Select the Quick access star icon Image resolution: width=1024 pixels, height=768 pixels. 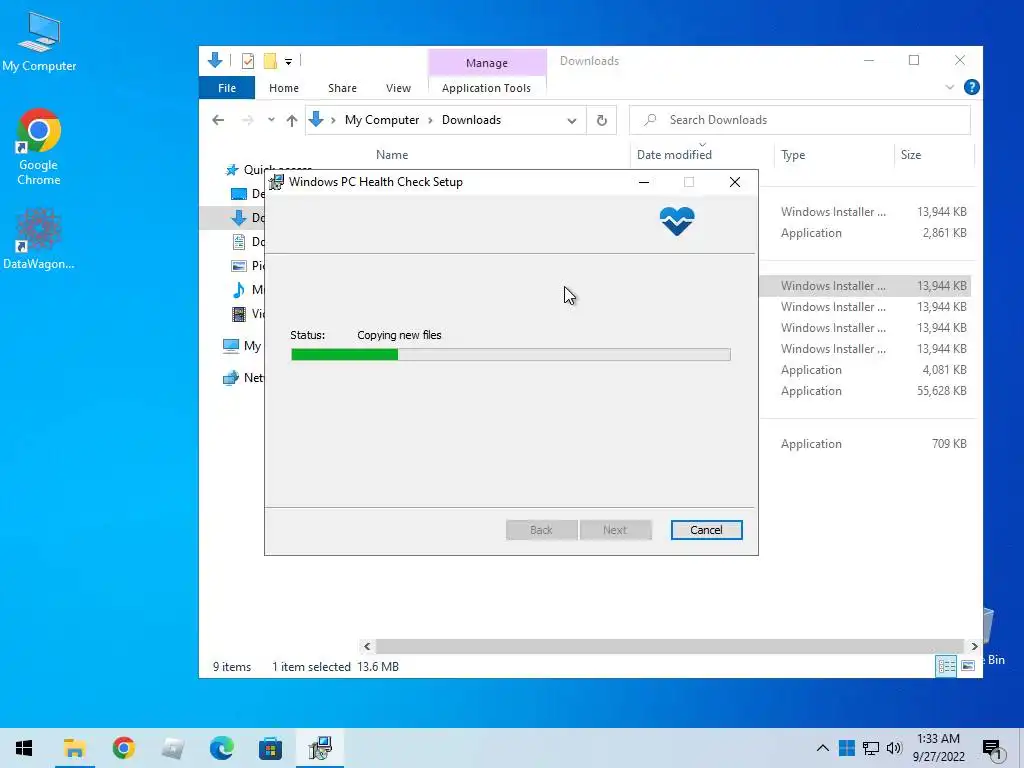[232, 170]
